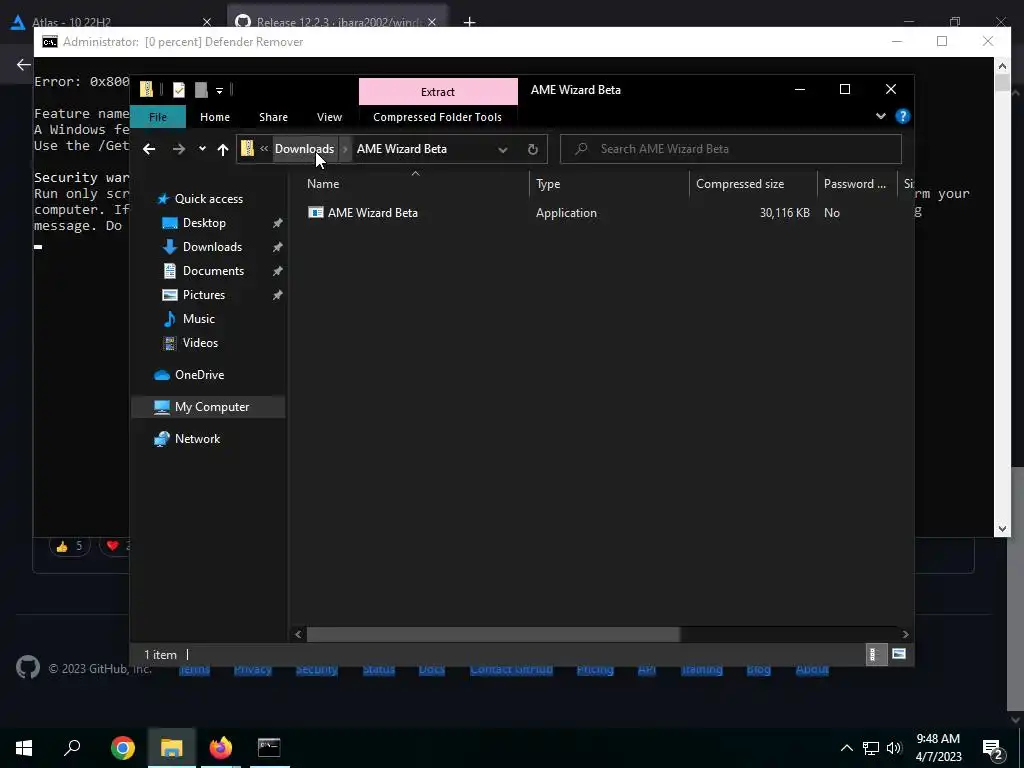Go back in File Explorer
The height and width of the screenshot is (768, 1024).
point(149,149)
